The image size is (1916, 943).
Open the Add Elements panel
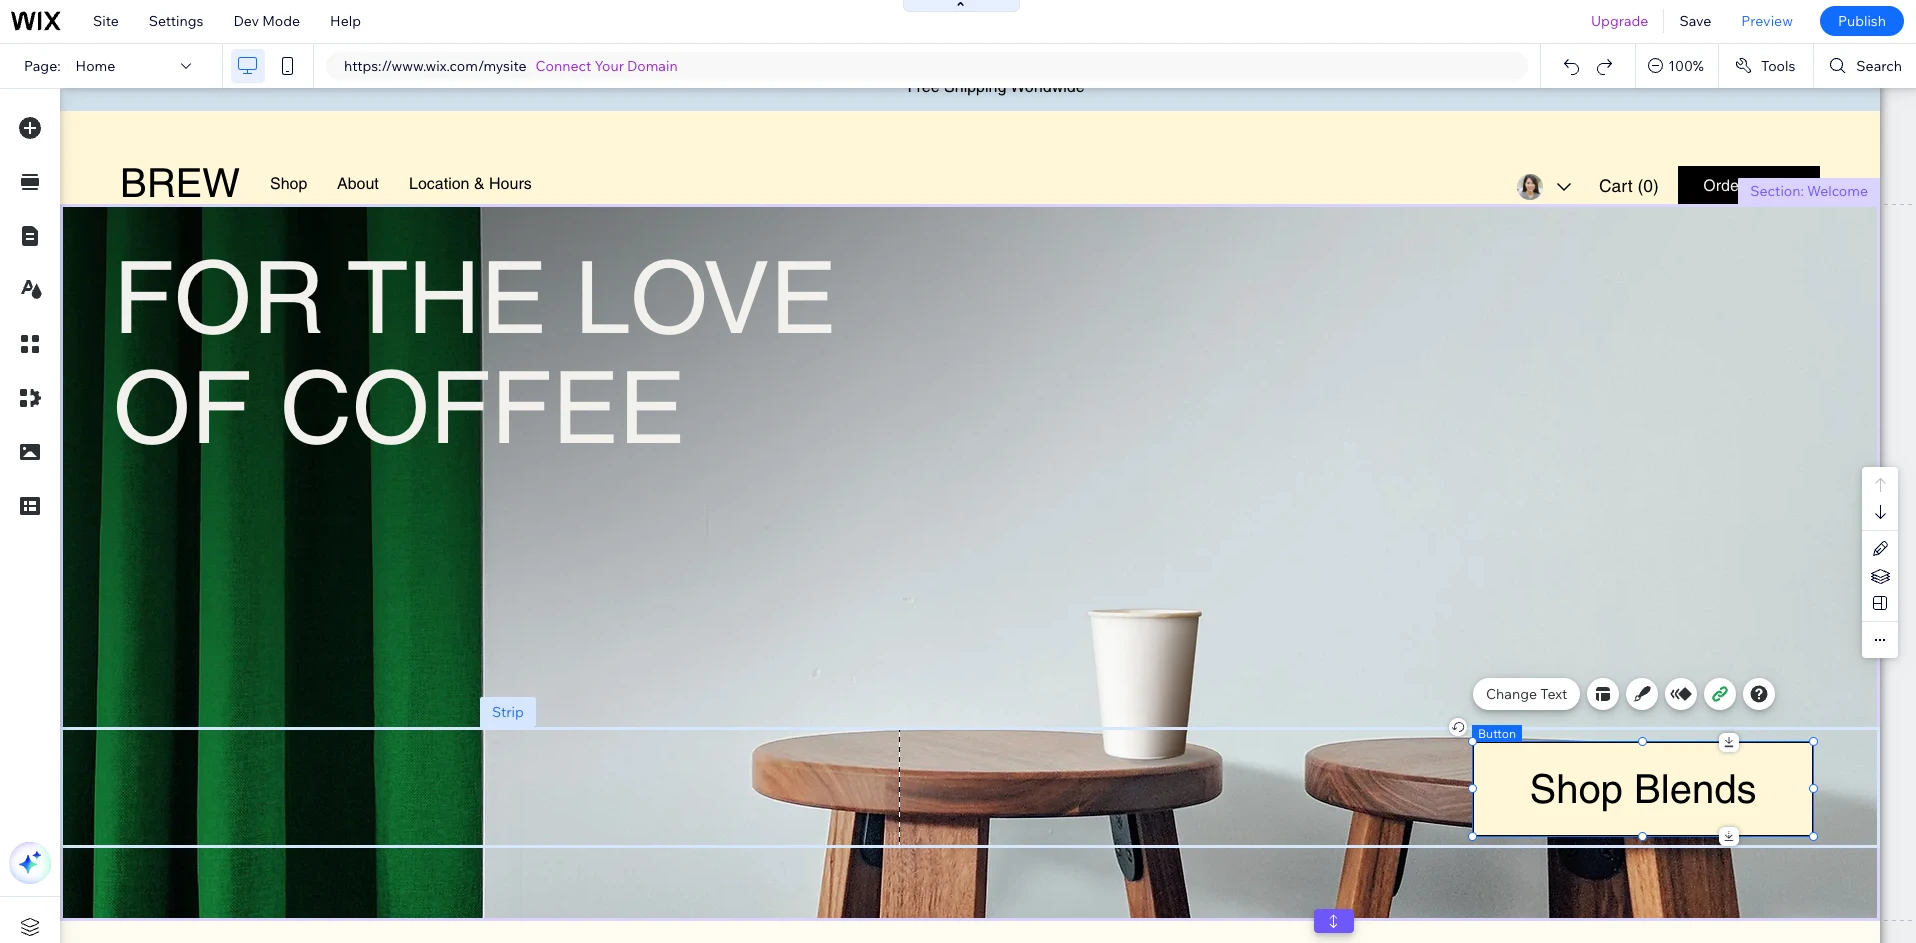click(x=30, y=128)
